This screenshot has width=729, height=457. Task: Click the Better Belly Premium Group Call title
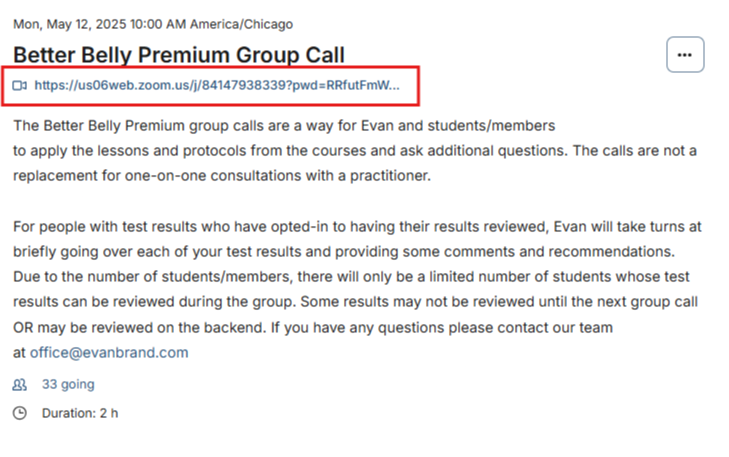coord(179,55)
